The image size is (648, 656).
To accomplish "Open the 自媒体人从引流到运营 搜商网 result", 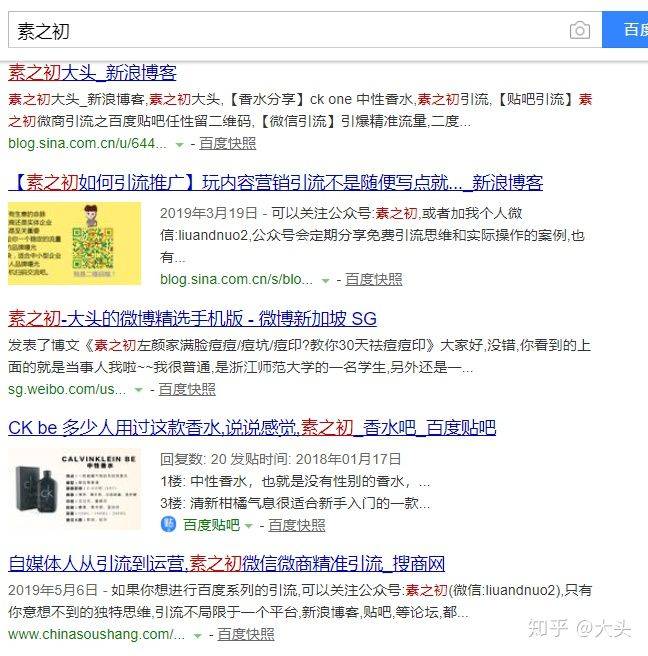I will [226, 564].
